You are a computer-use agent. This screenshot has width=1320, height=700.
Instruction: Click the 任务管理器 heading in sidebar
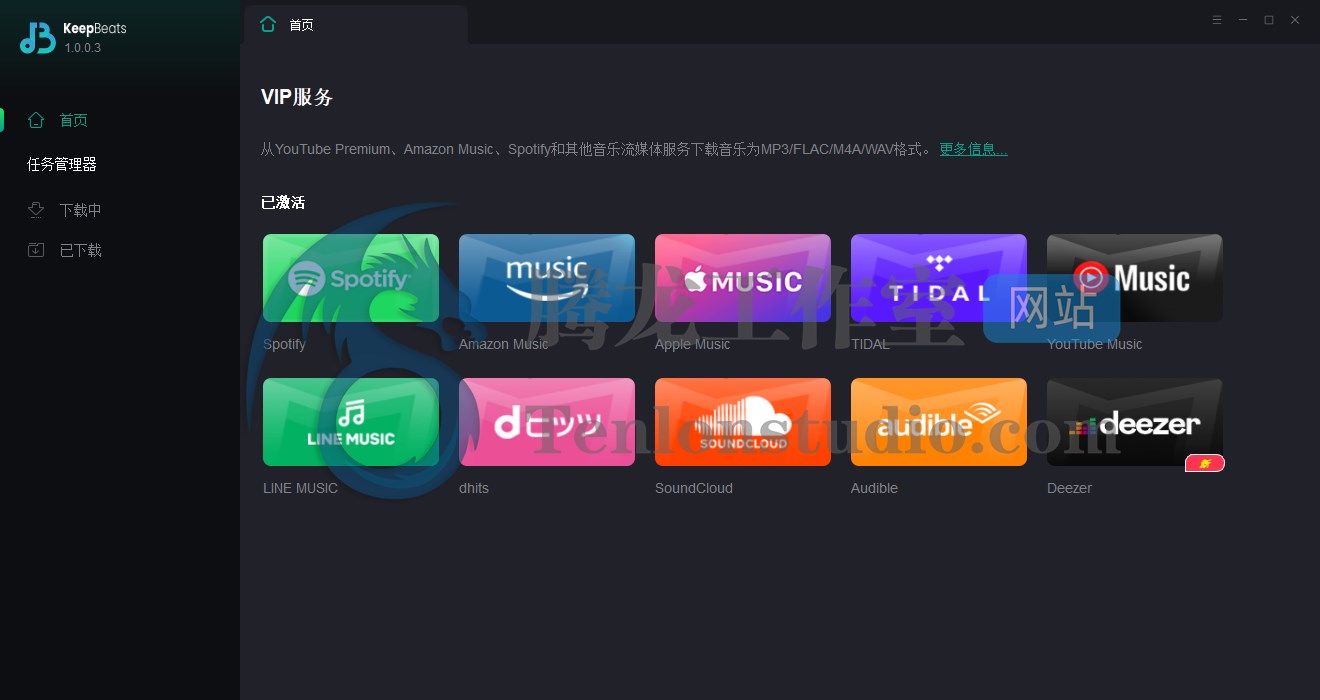[x=62, y=164]
